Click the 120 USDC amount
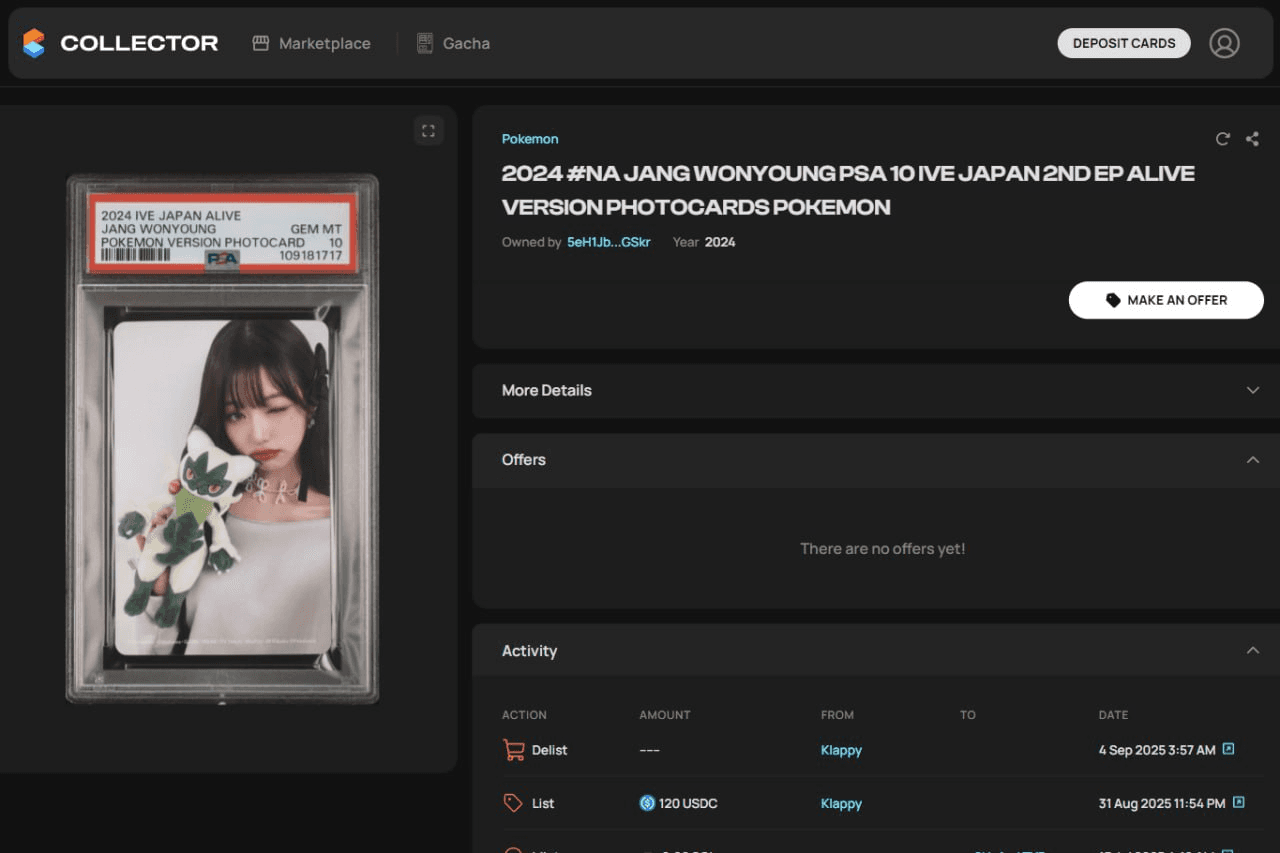The width and height of the screenshot is (1280, 853). pos(688,803)
